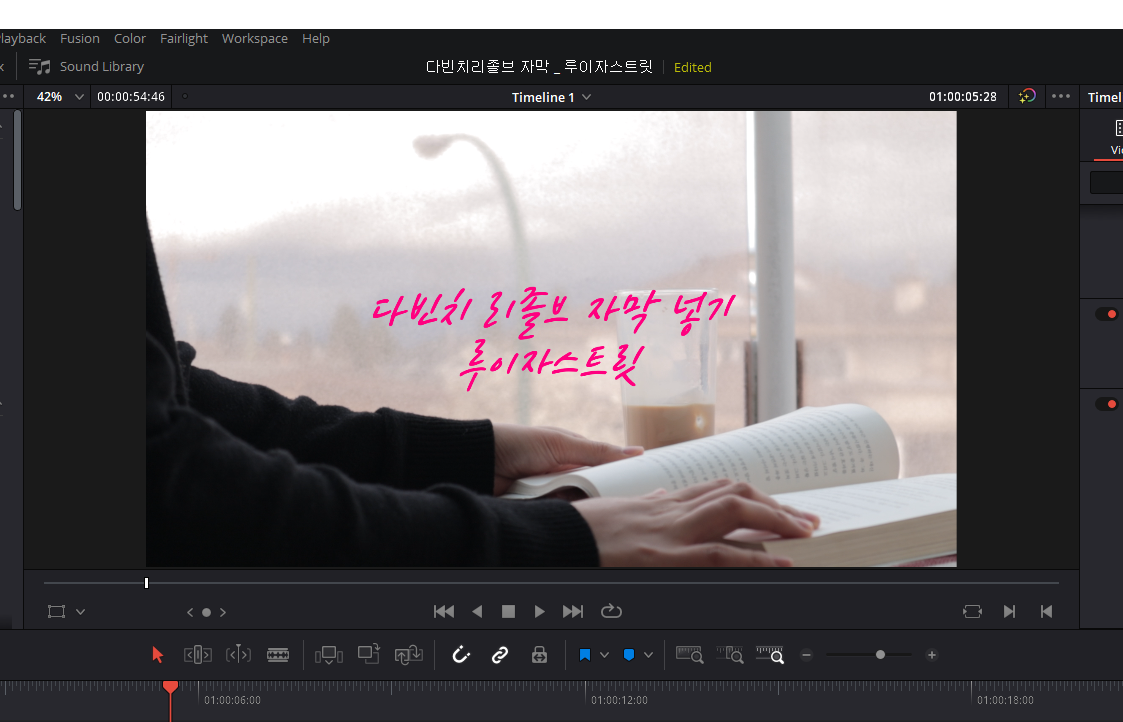Go to last frame button
Viewport: 1123px width, 722px height.
[x=573, y=612]
